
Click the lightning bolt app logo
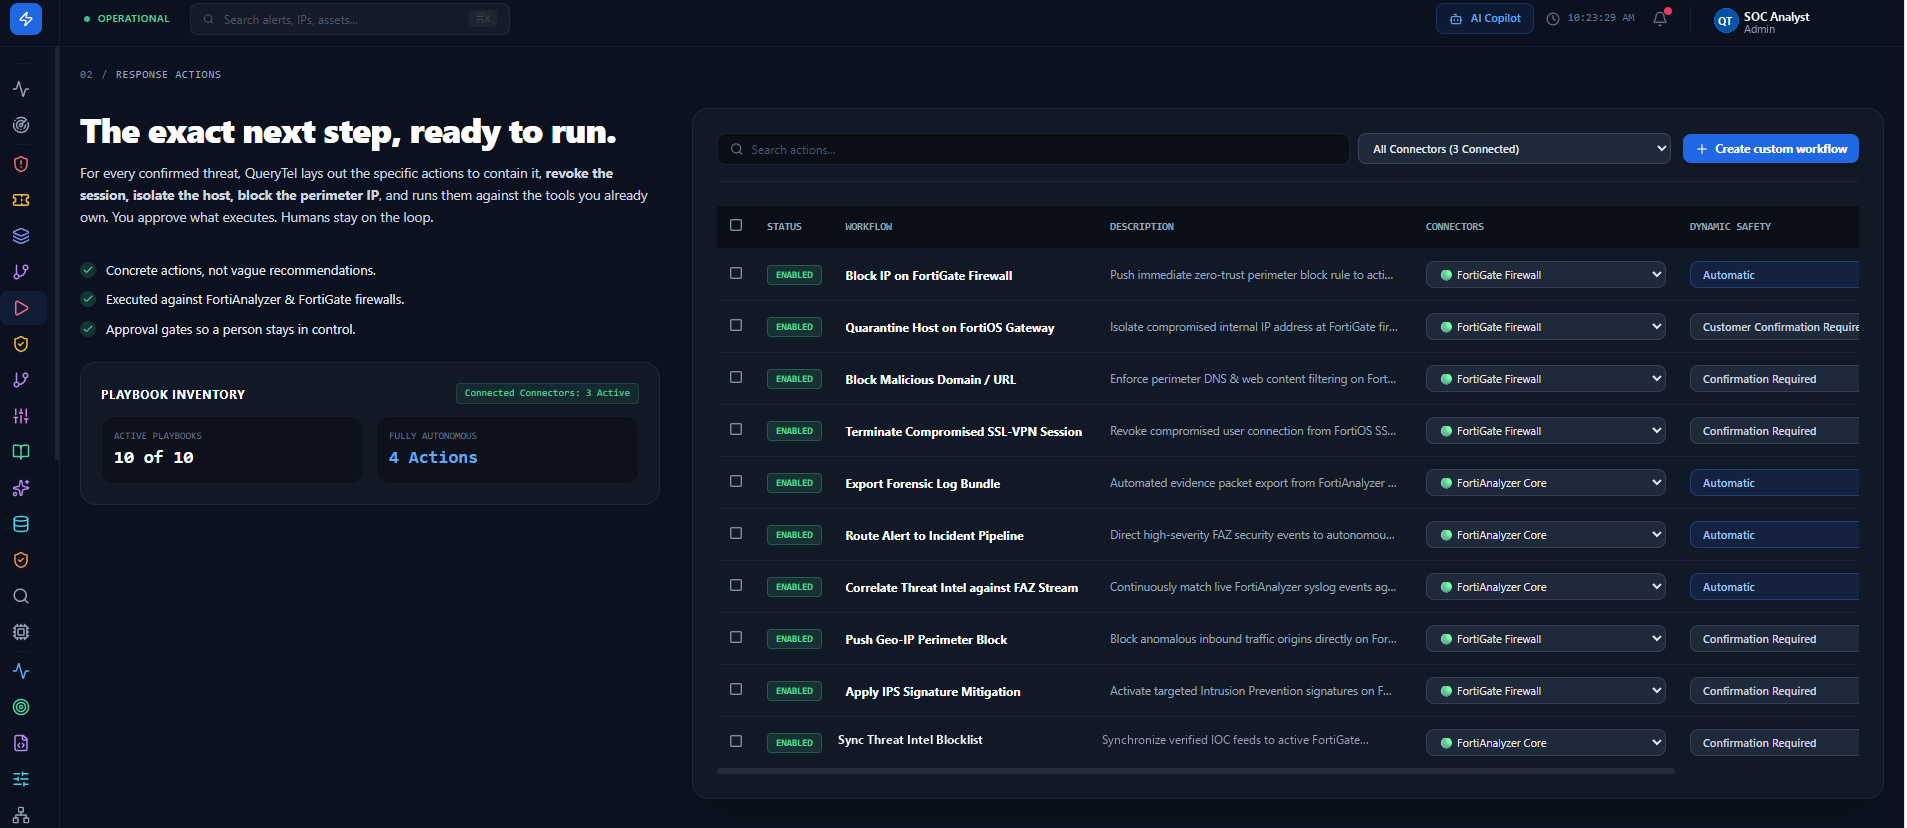(x=26, y=19)
